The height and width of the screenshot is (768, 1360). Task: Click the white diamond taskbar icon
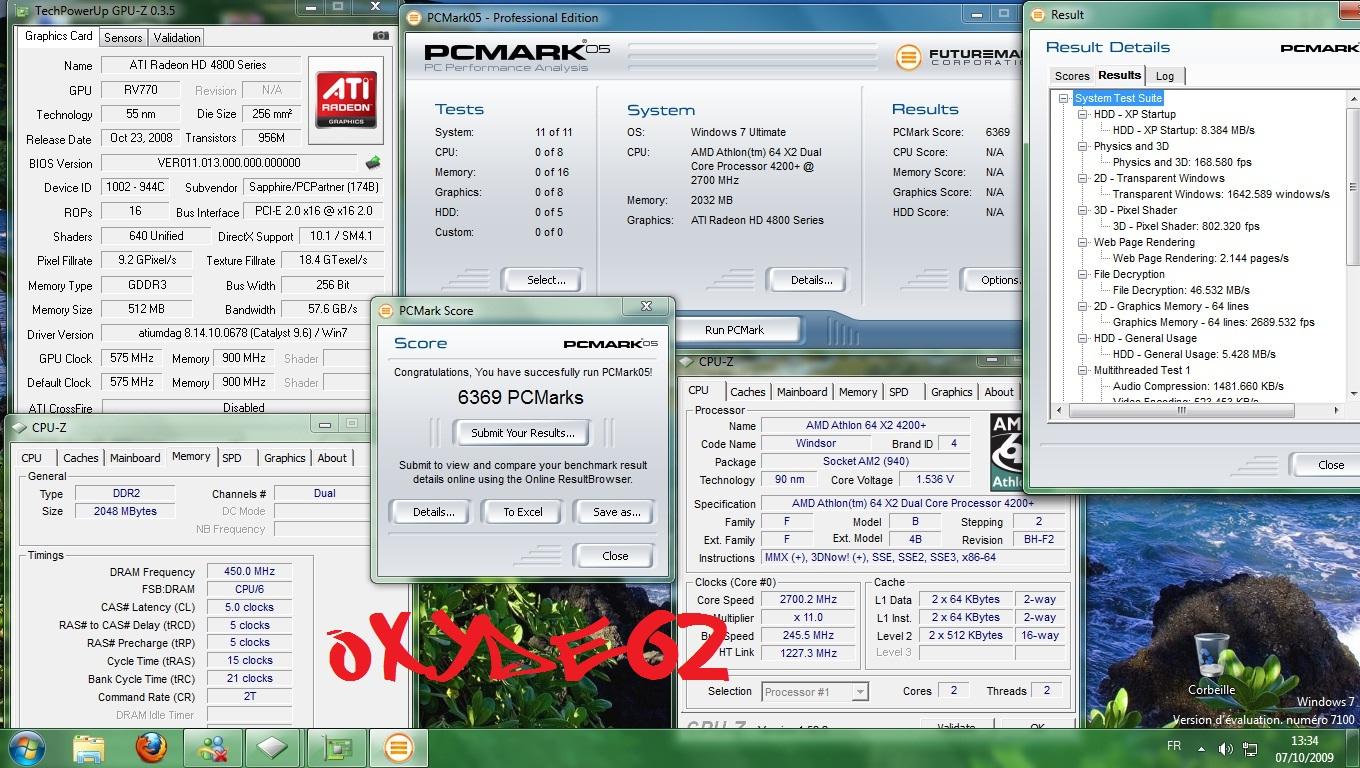coord(274,748)
